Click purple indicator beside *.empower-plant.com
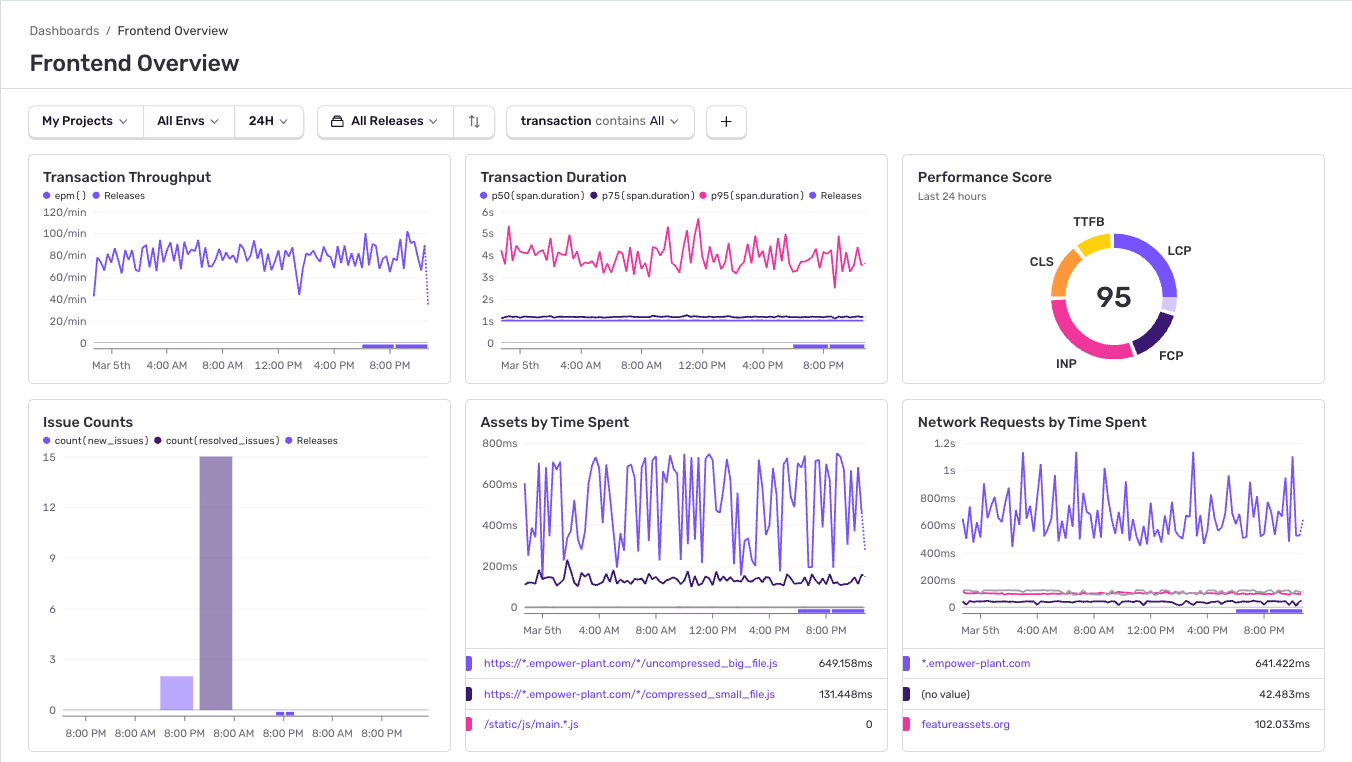Screen dimensions: 1352x762 tap(908, 663)
